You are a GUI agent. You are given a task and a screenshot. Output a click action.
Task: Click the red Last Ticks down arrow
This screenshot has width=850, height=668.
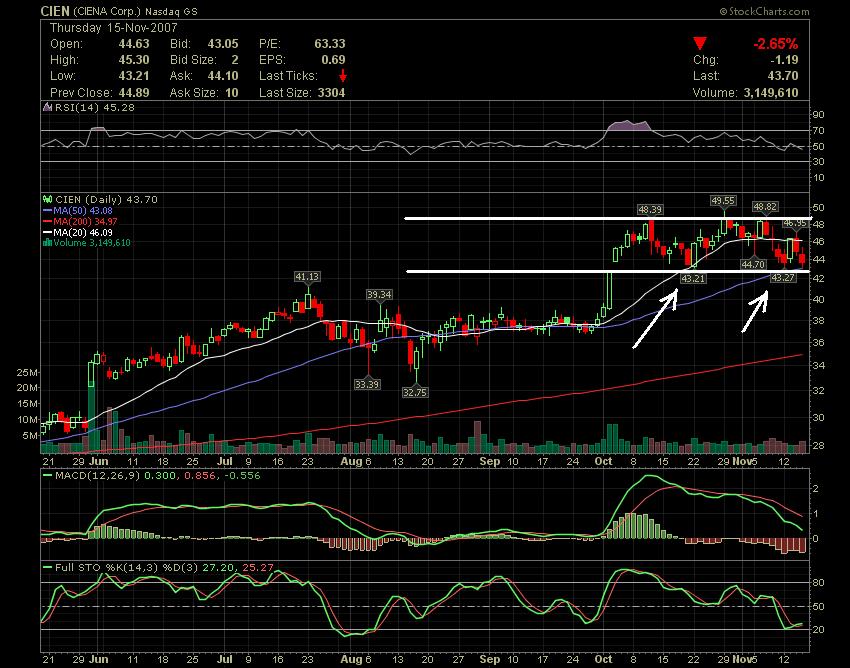[x=343, y=76]
